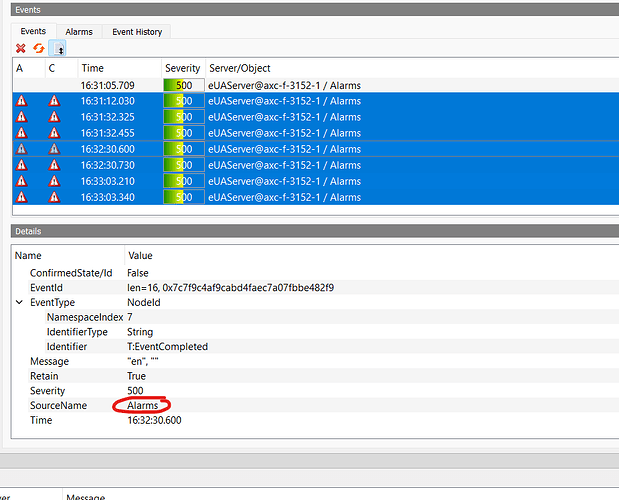Screen dimensions: 619x500
Task: Toggle the auto-scroll events toolbar button
Action: pyautogui.click(x=57, y=48)
